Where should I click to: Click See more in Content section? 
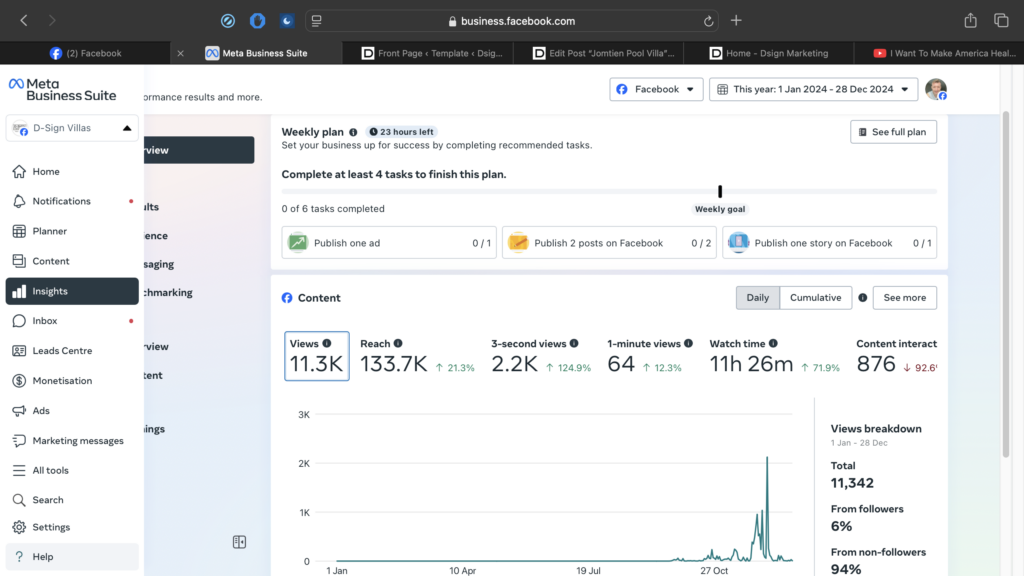904,298
